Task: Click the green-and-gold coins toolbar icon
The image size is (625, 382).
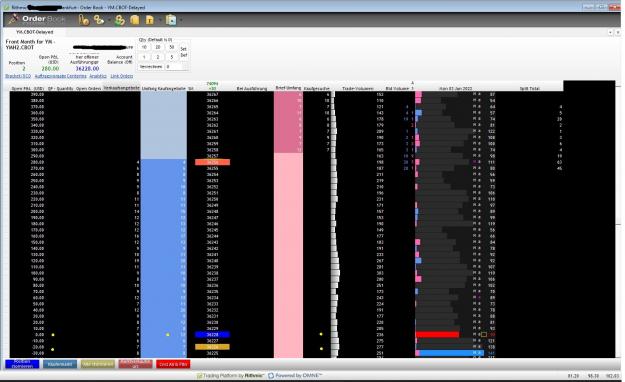Action: pos(120,20)
